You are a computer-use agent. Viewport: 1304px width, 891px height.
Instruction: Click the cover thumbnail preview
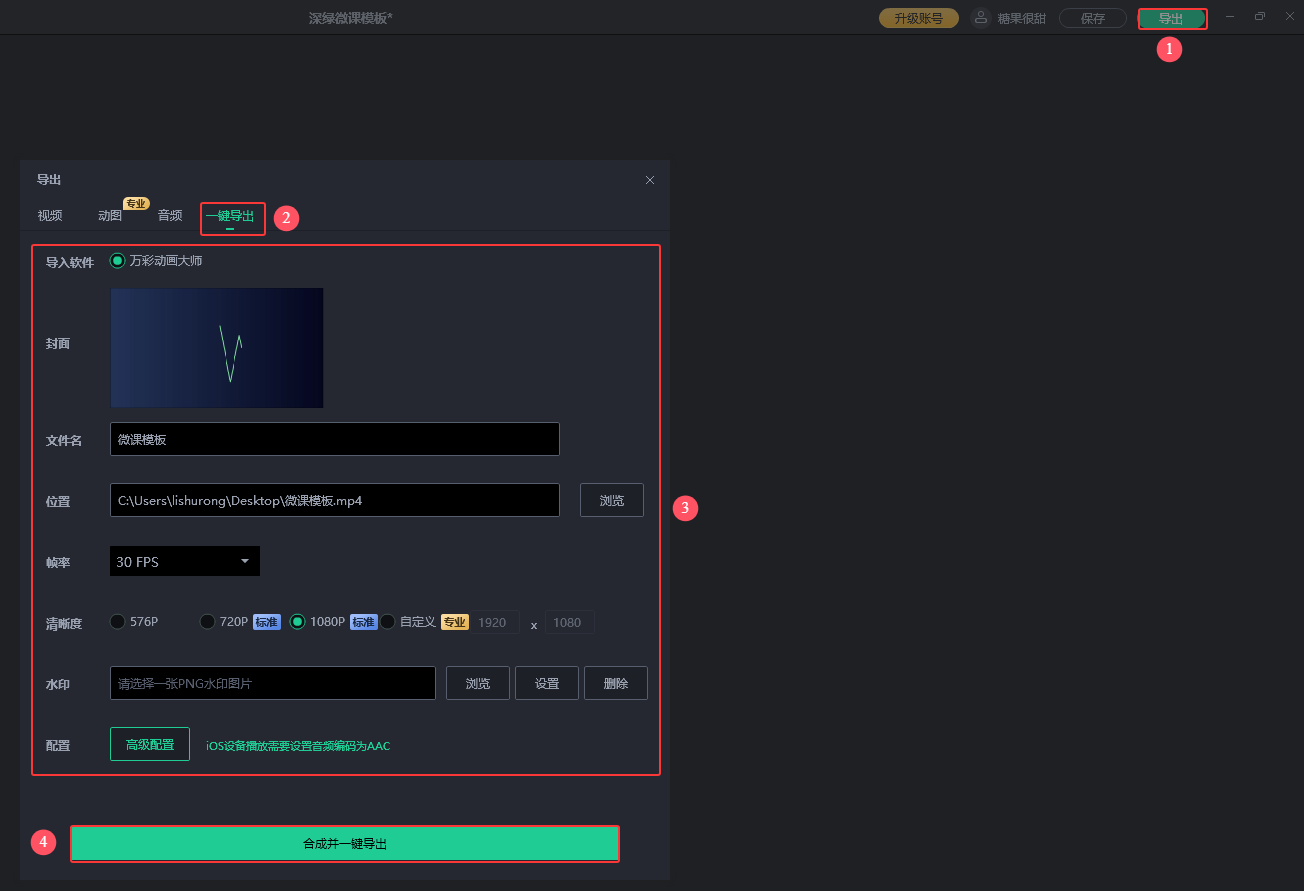(x=217, y=348)
